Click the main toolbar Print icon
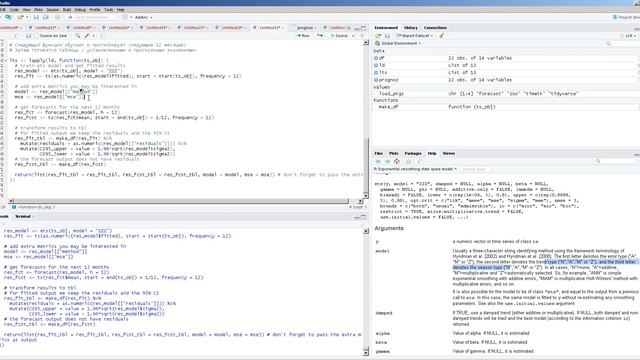The width and height of the screenshot is (640, 360). (x=57, y=18)
